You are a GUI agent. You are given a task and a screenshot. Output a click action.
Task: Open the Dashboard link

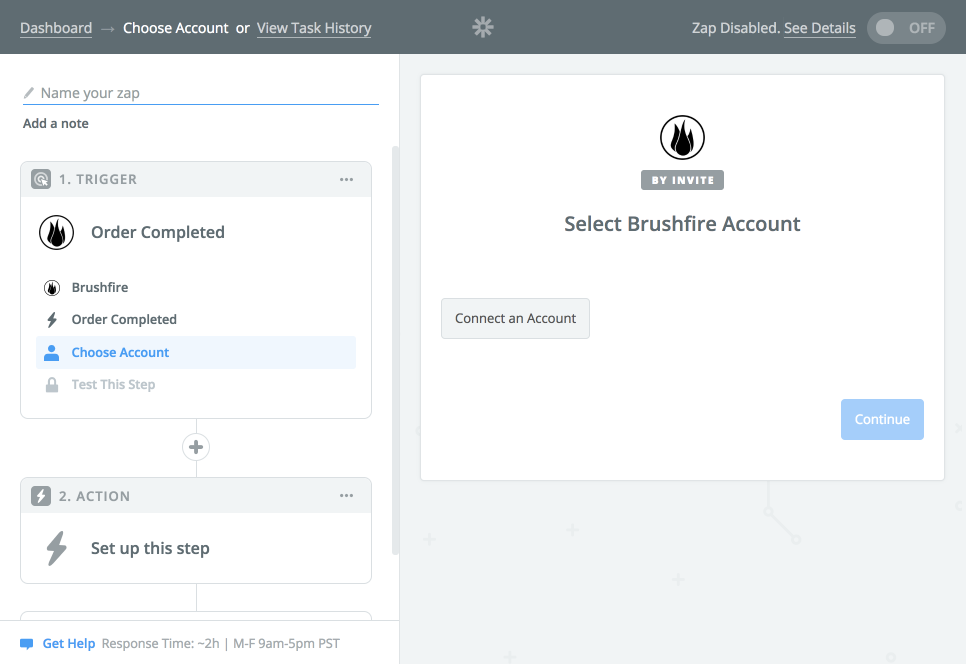coord(56,28)
